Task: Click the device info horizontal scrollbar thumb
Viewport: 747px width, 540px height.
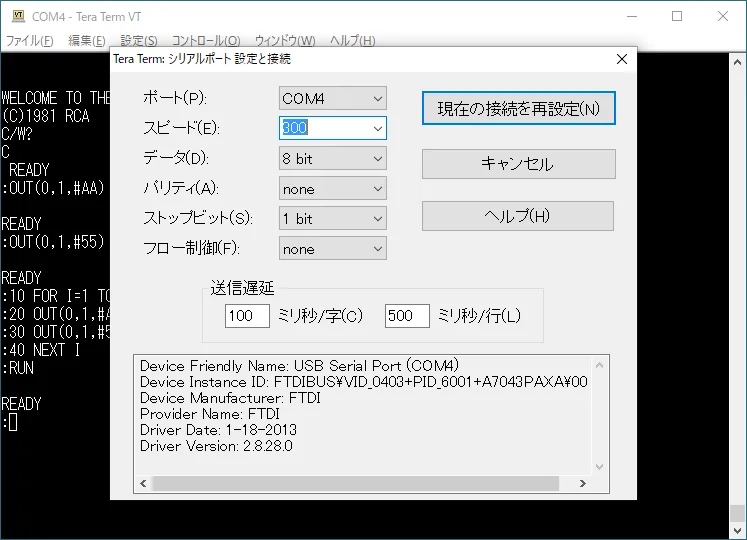Action: coord(355,483)
